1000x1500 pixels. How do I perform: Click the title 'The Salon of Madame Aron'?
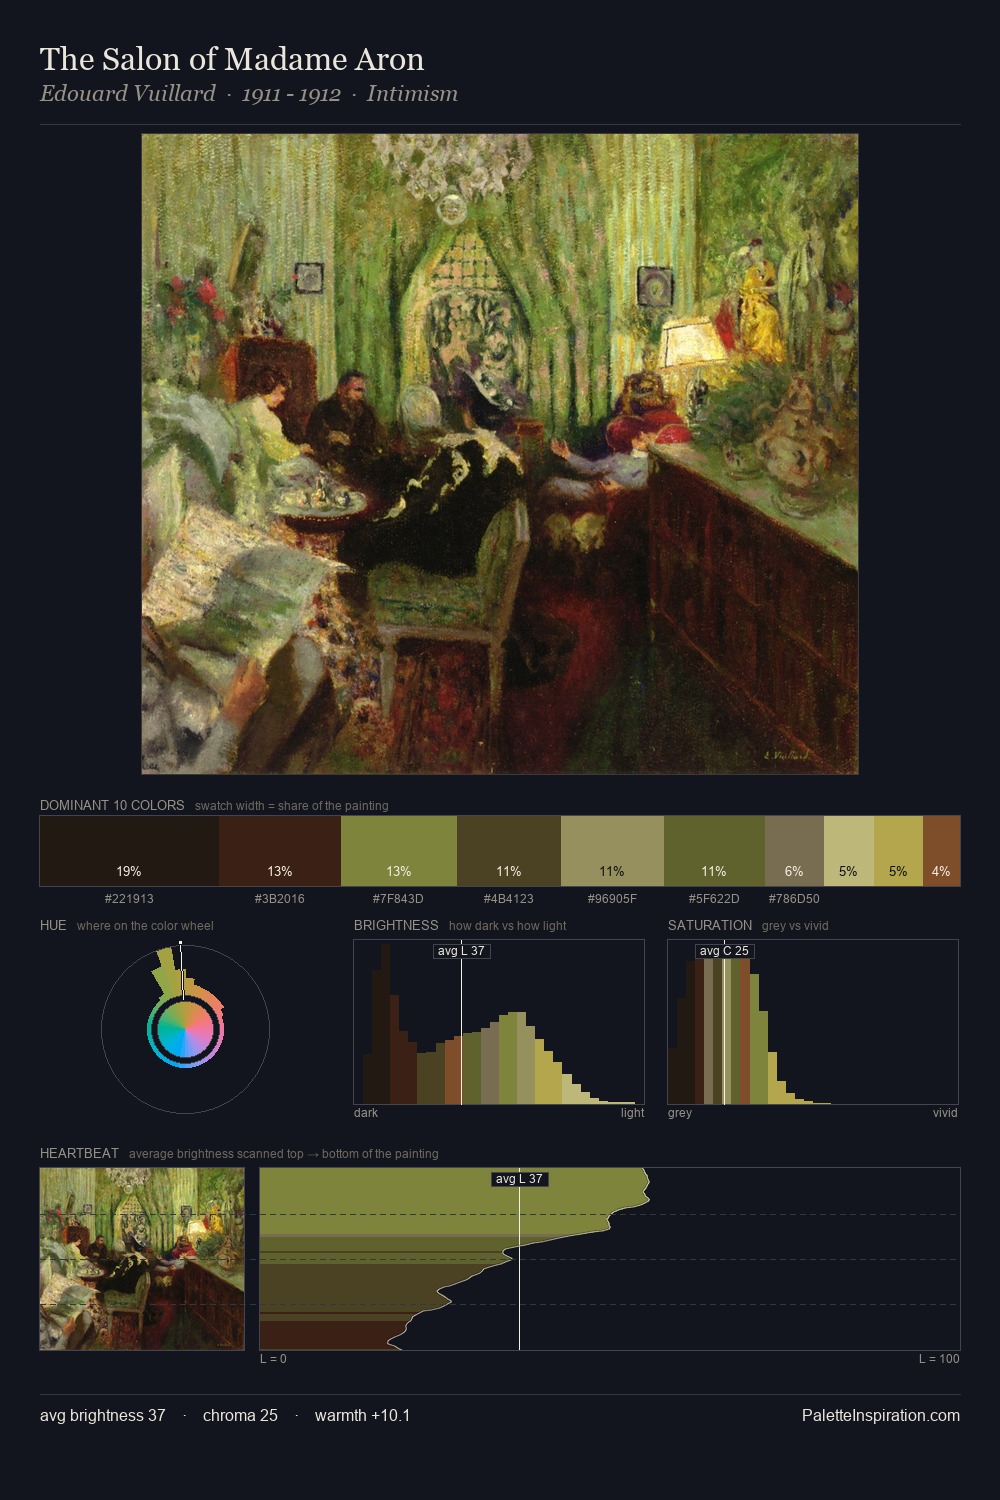pyautogui.click(x=232, y=59)
